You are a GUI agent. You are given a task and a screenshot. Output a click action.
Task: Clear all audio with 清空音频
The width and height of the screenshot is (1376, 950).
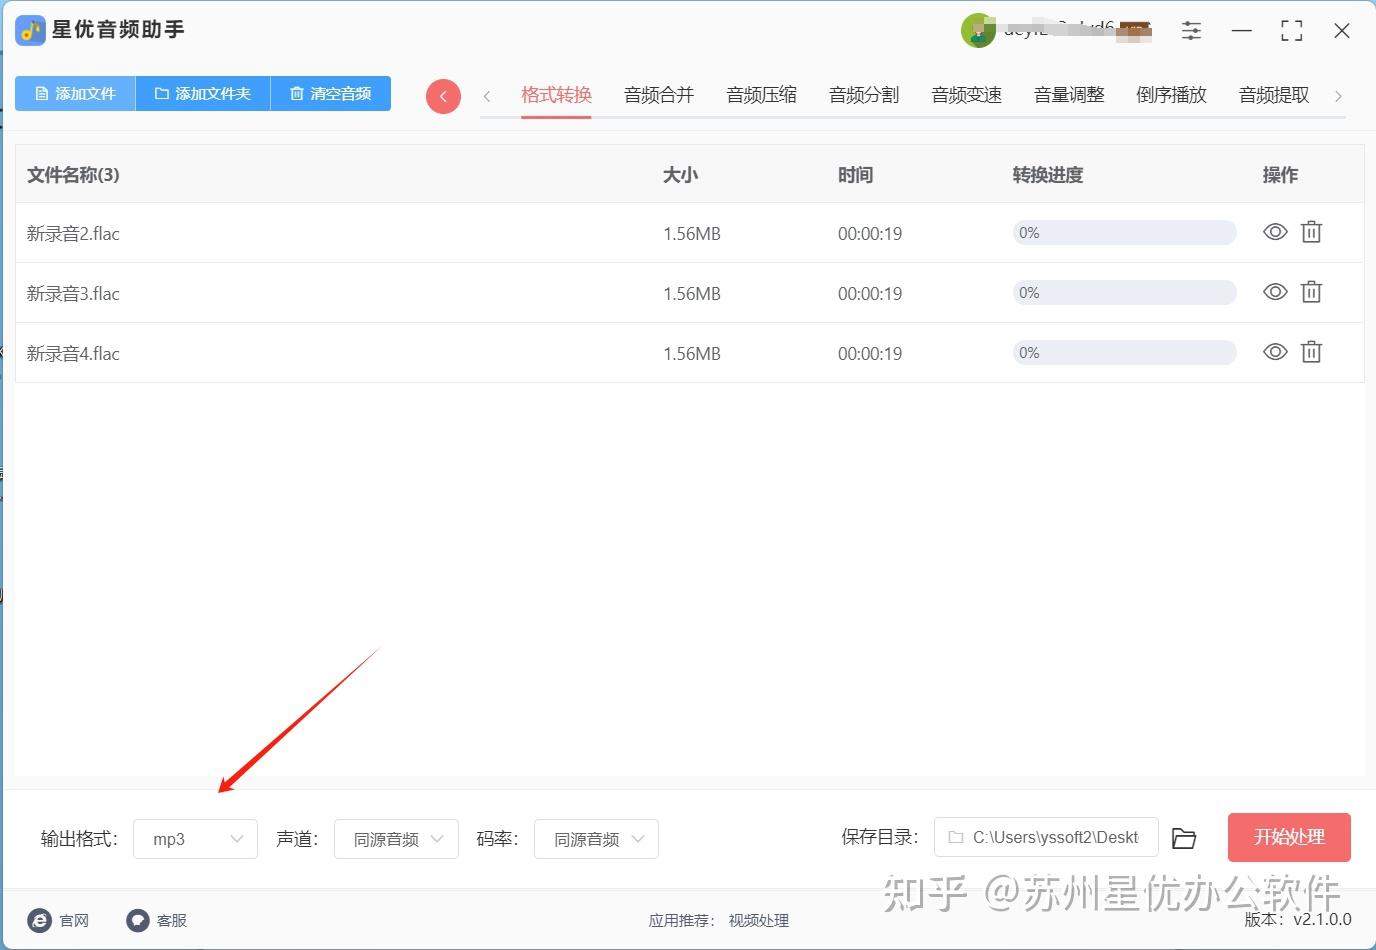(x=331, y=93)
